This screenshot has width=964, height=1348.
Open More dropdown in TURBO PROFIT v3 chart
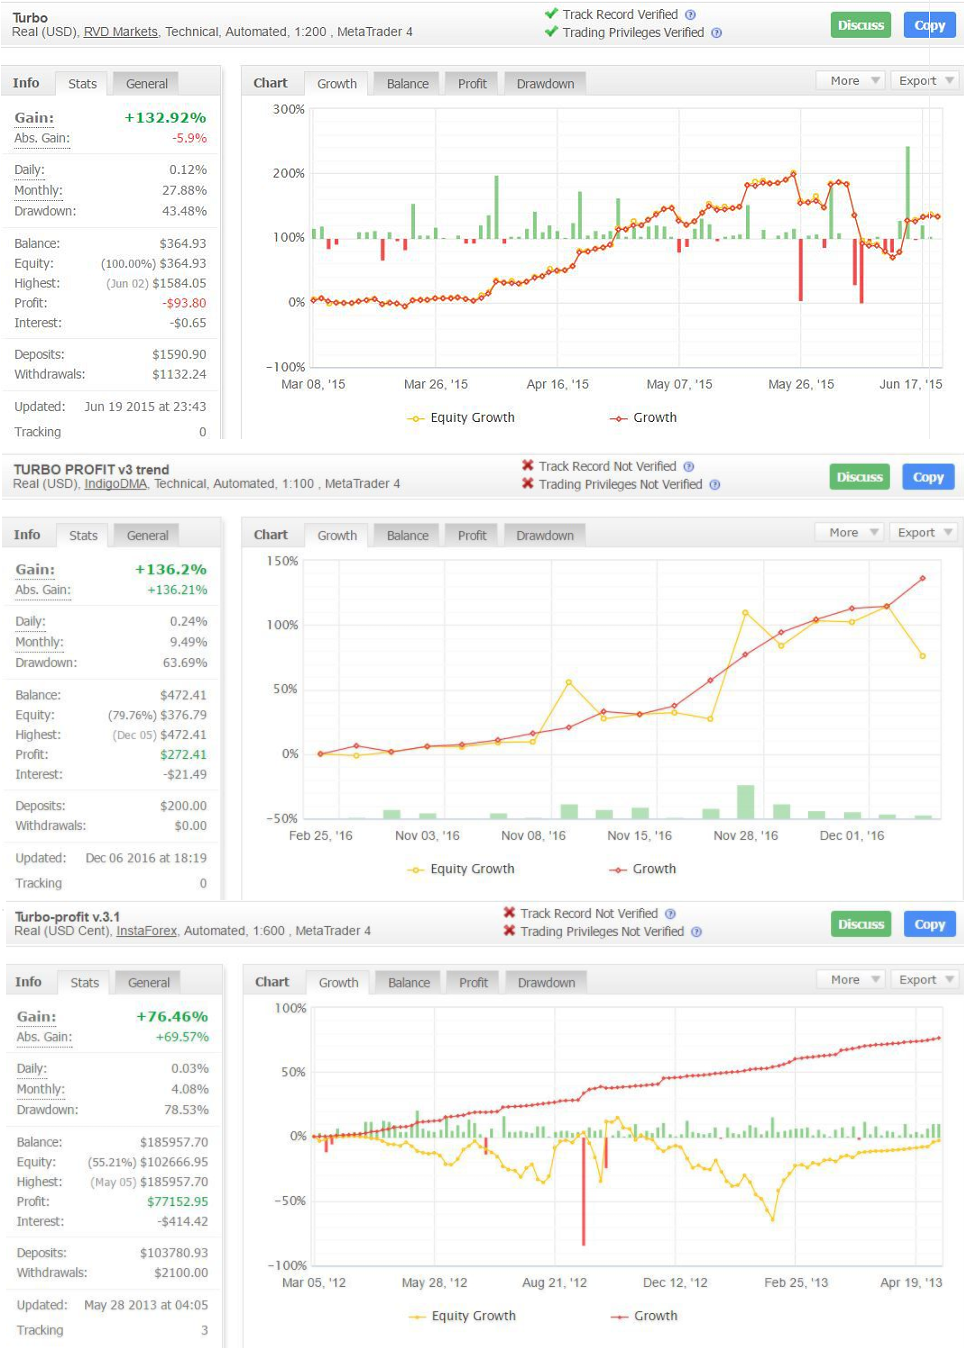coord(850,533)
